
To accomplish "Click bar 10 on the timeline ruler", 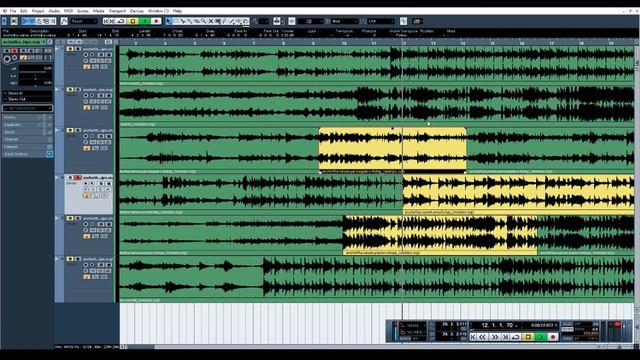I will click(344, 42).
